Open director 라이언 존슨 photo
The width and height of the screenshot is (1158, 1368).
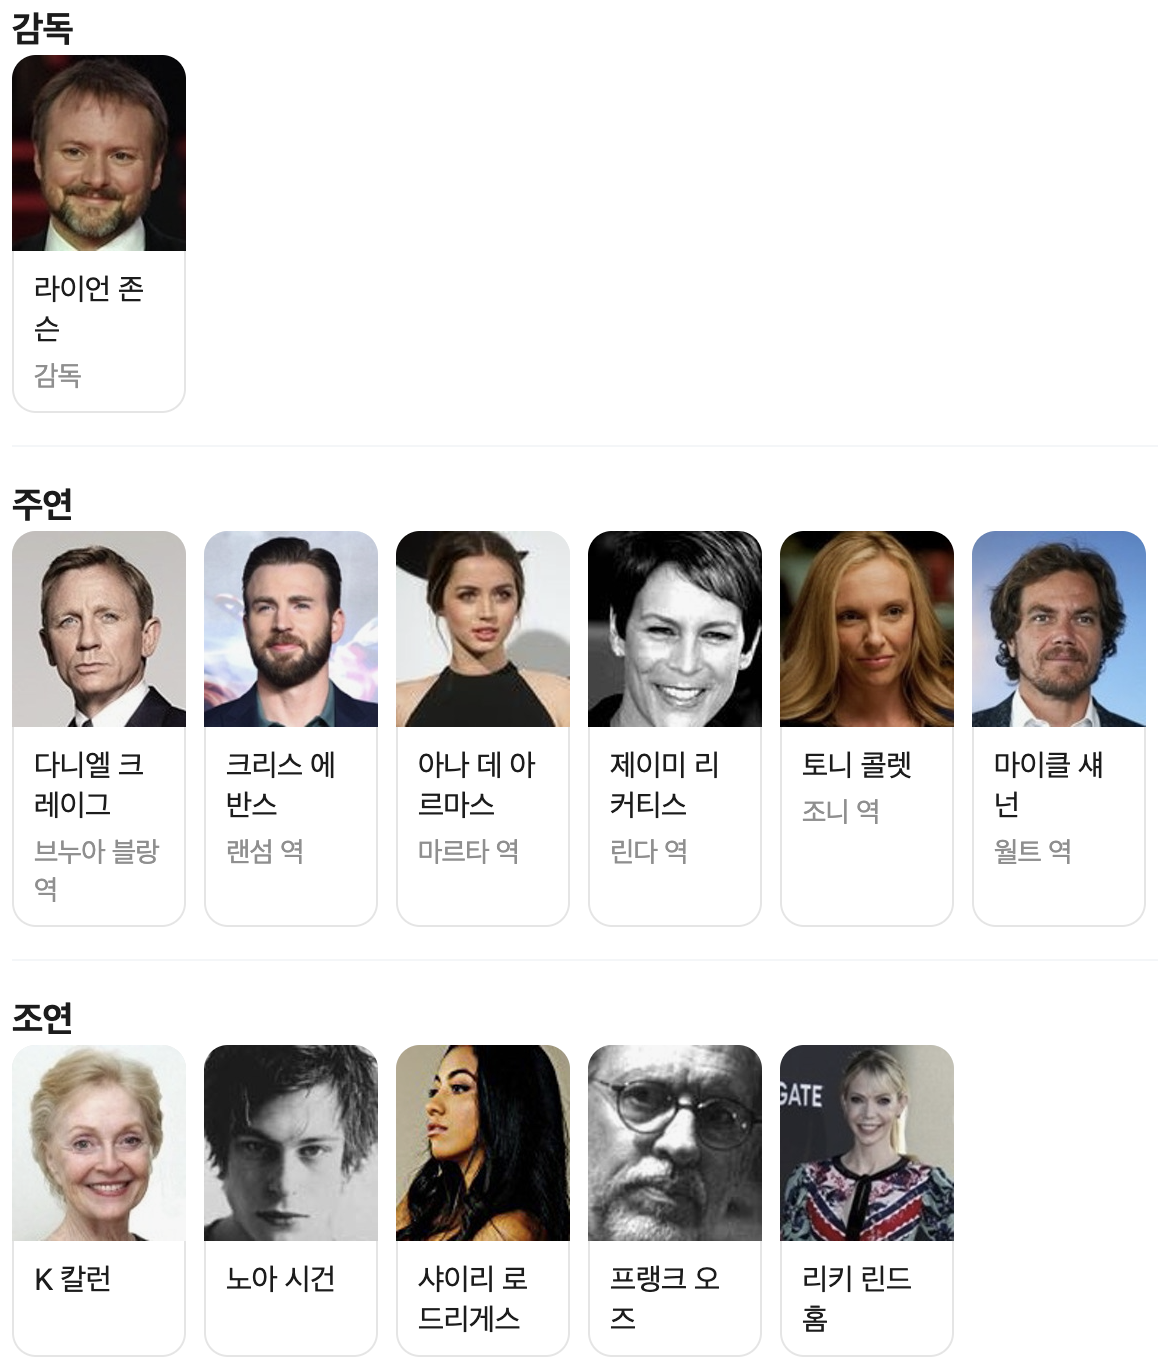coord(99,153)
